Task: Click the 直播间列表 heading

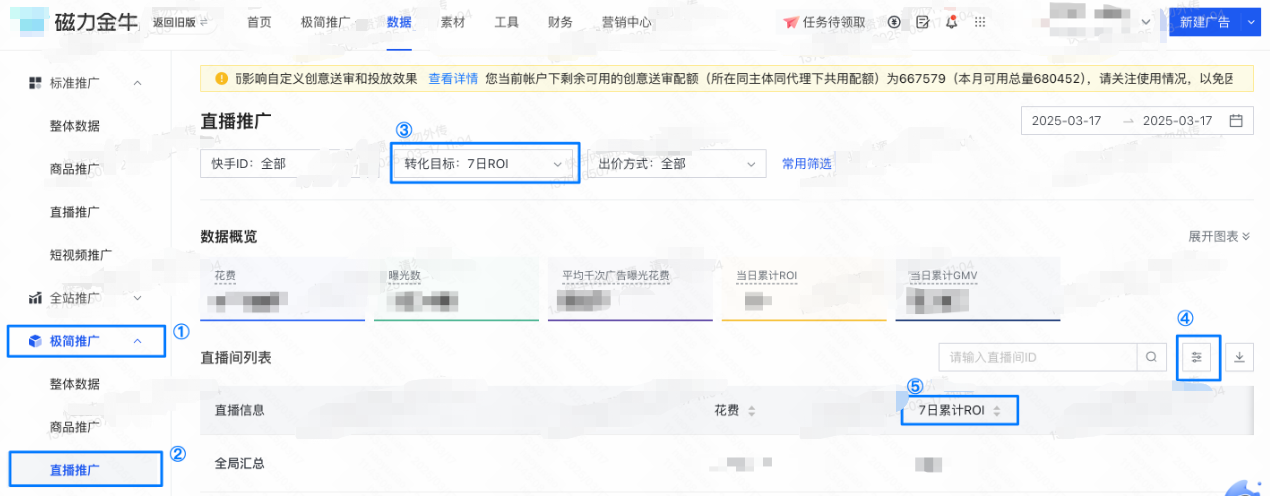Action: coord(236,357)
